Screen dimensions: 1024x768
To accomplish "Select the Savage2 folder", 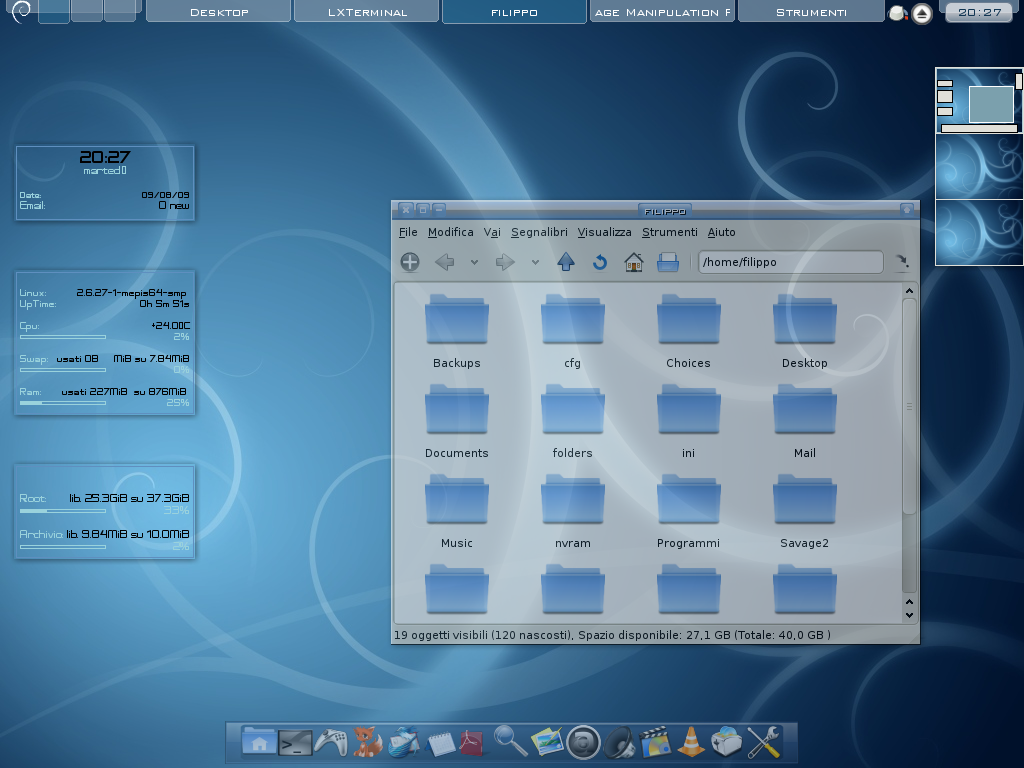I will tap(805, 512).
